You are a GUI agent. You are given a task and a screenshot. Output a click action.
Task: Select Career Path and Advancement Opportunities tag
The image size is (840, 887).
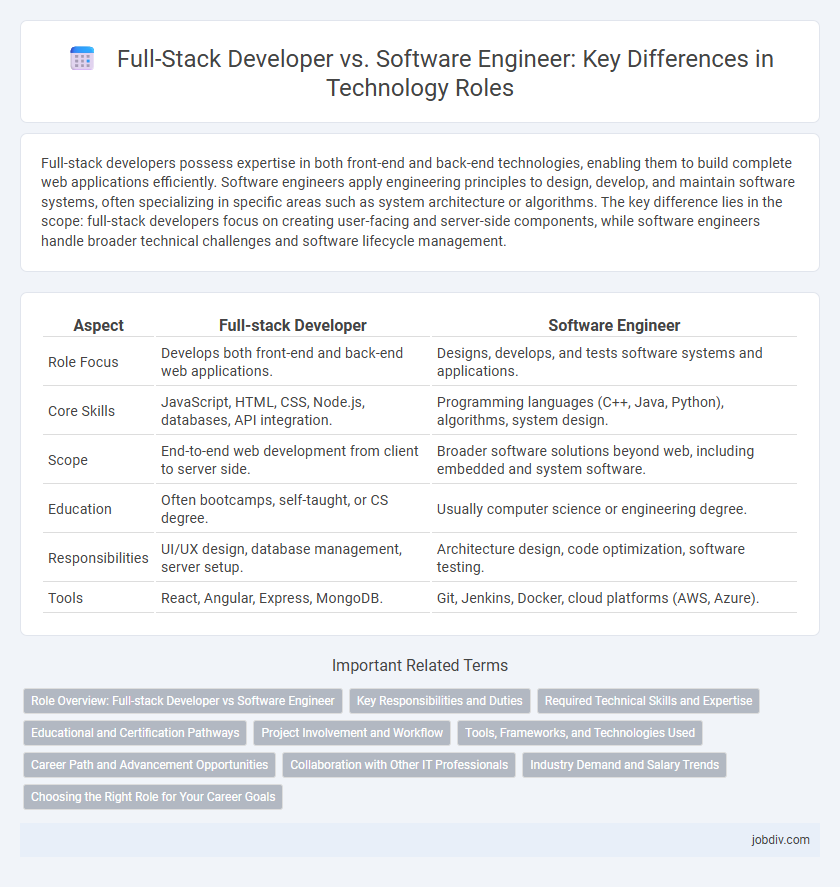pos(149,765)
